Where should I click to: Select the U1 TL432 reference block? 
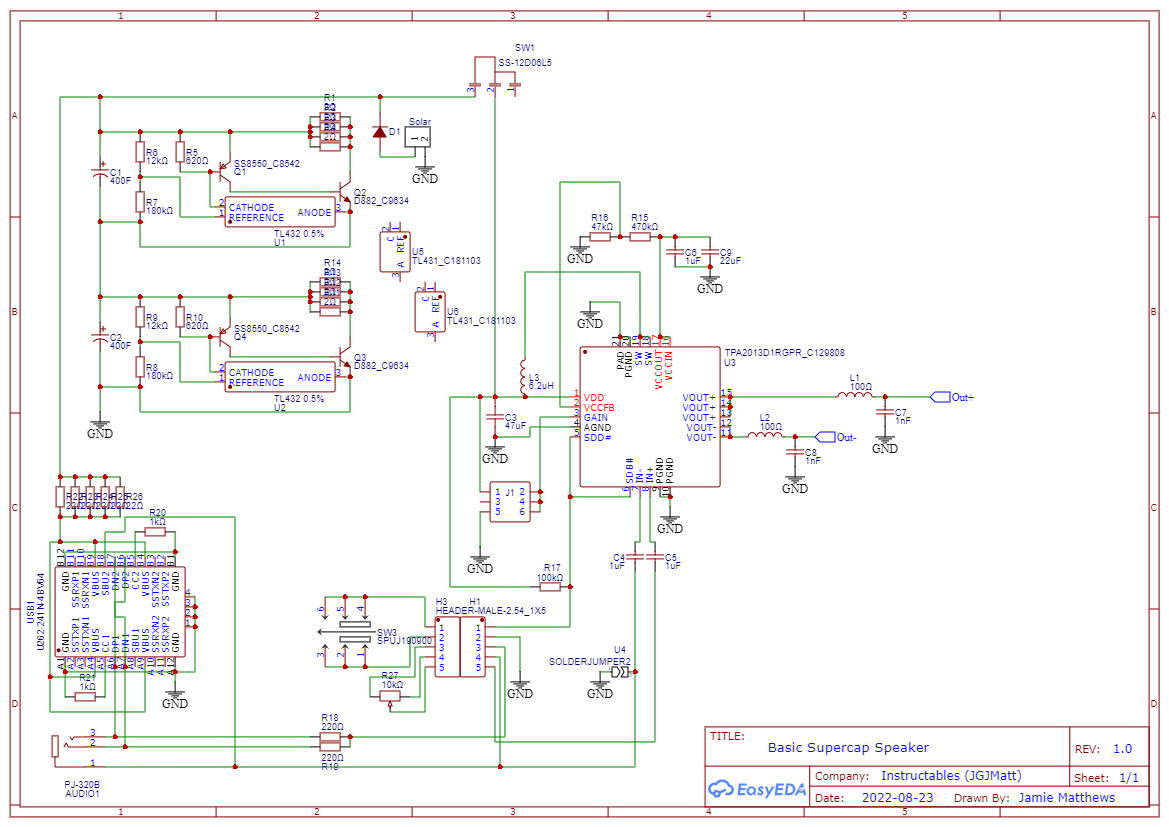pos(280,214)
